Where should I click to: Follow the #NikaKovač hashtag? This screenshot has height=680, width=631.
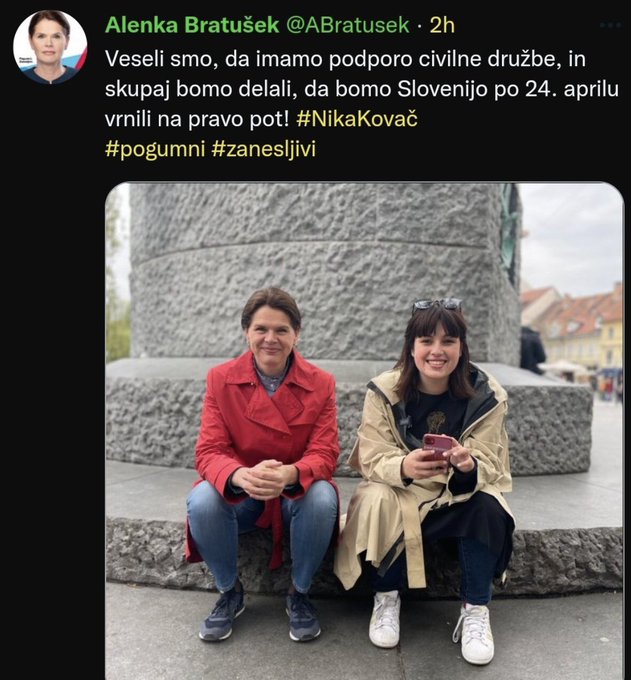356,119
